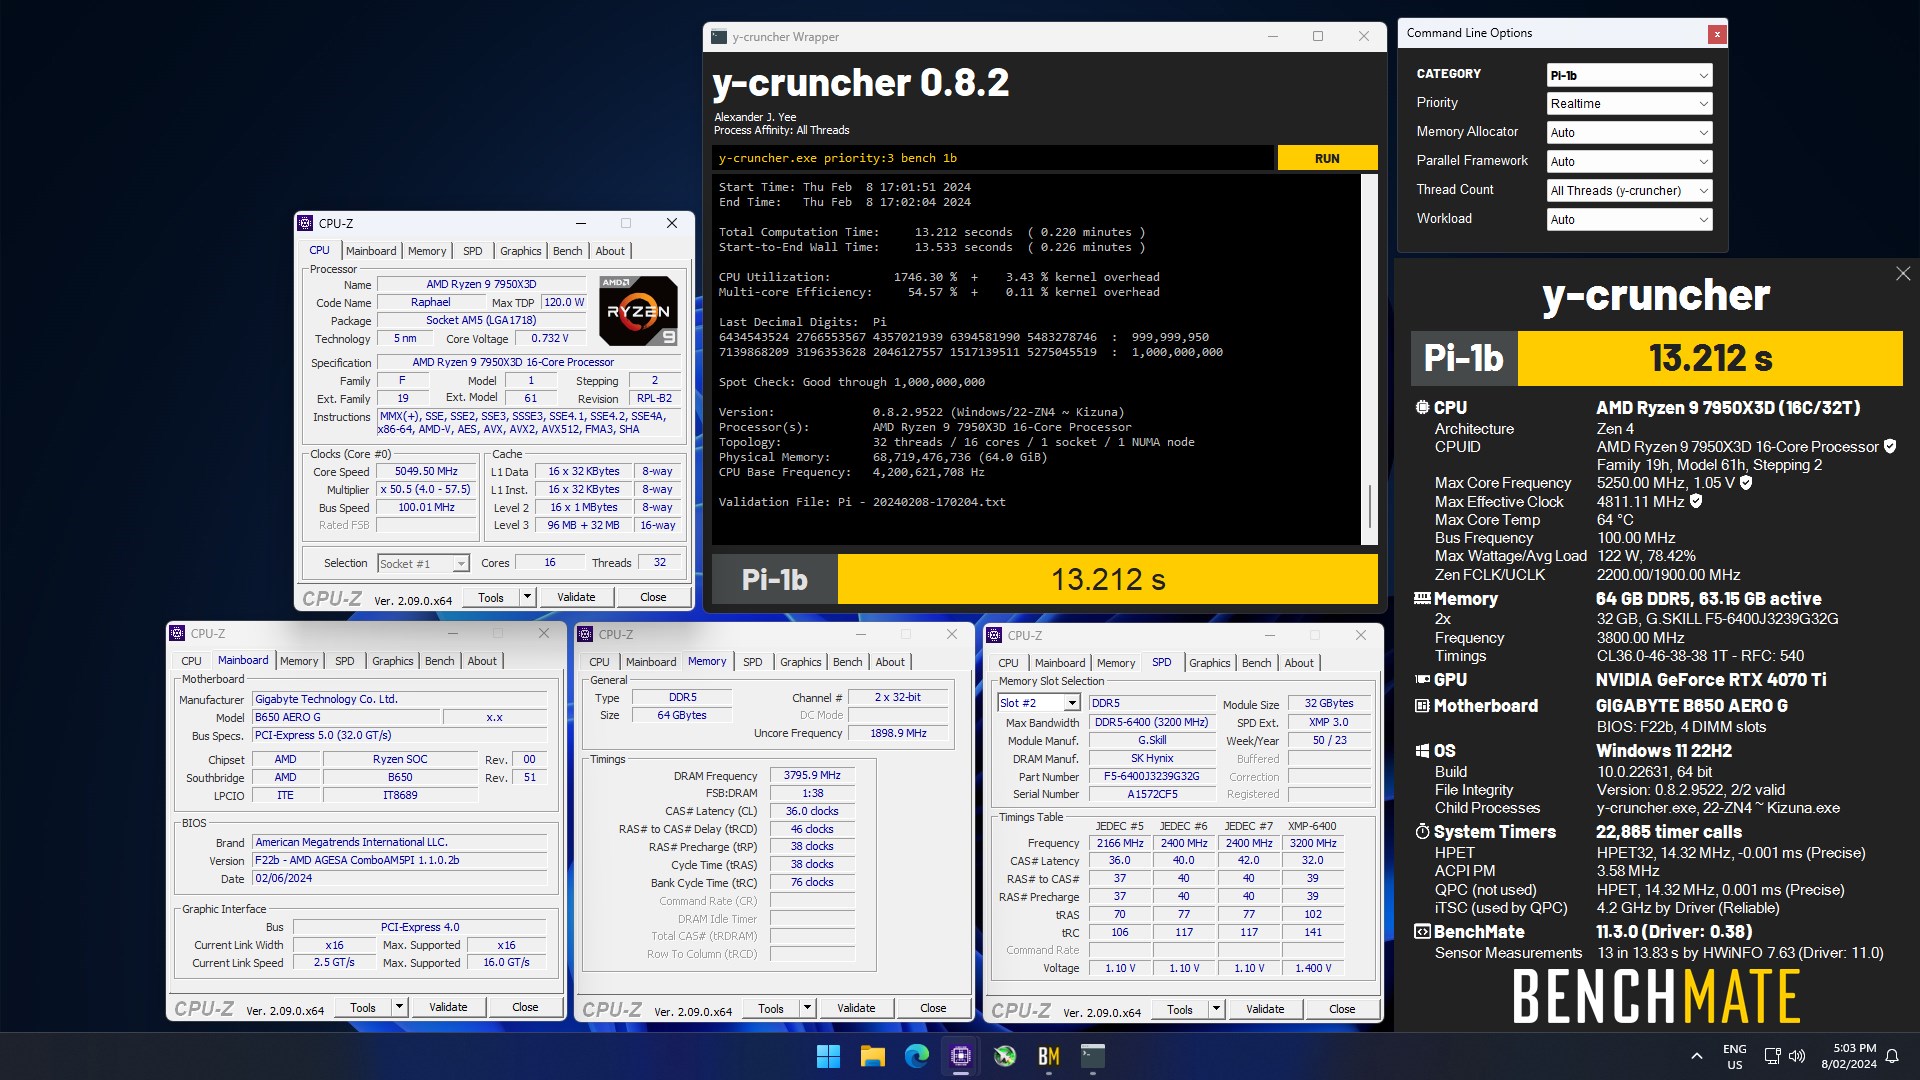This screenshot has height=1080, width=1920.
Task: Click the Motherboard icon in BenchMate panel
Action: click(x=1422, y=706)
